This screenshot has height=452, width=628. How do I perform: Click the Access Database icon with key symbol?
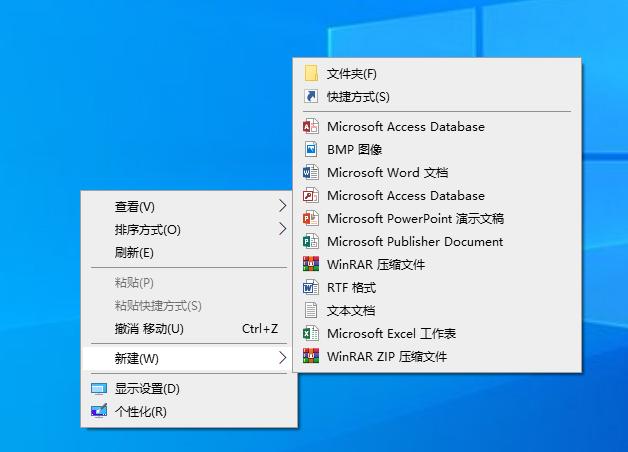tap(311, 195)
